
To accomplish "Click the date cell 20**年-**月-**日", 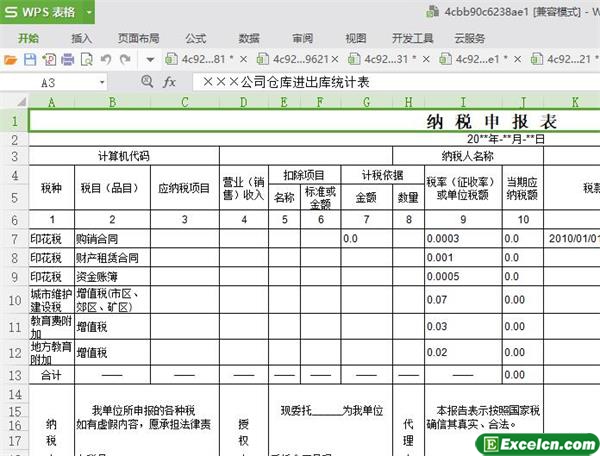I will coord(505,139).
